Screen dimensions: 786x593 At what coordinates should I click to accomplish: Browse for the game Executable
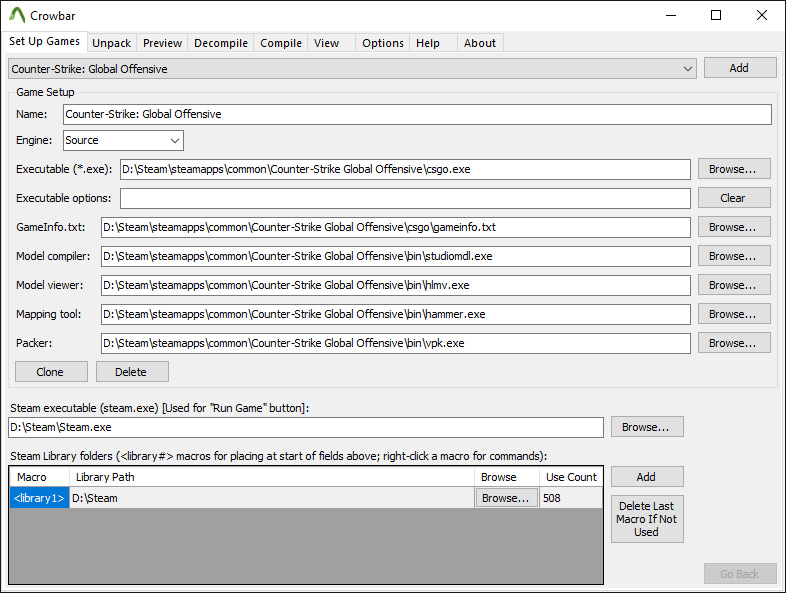click(734, 169)
